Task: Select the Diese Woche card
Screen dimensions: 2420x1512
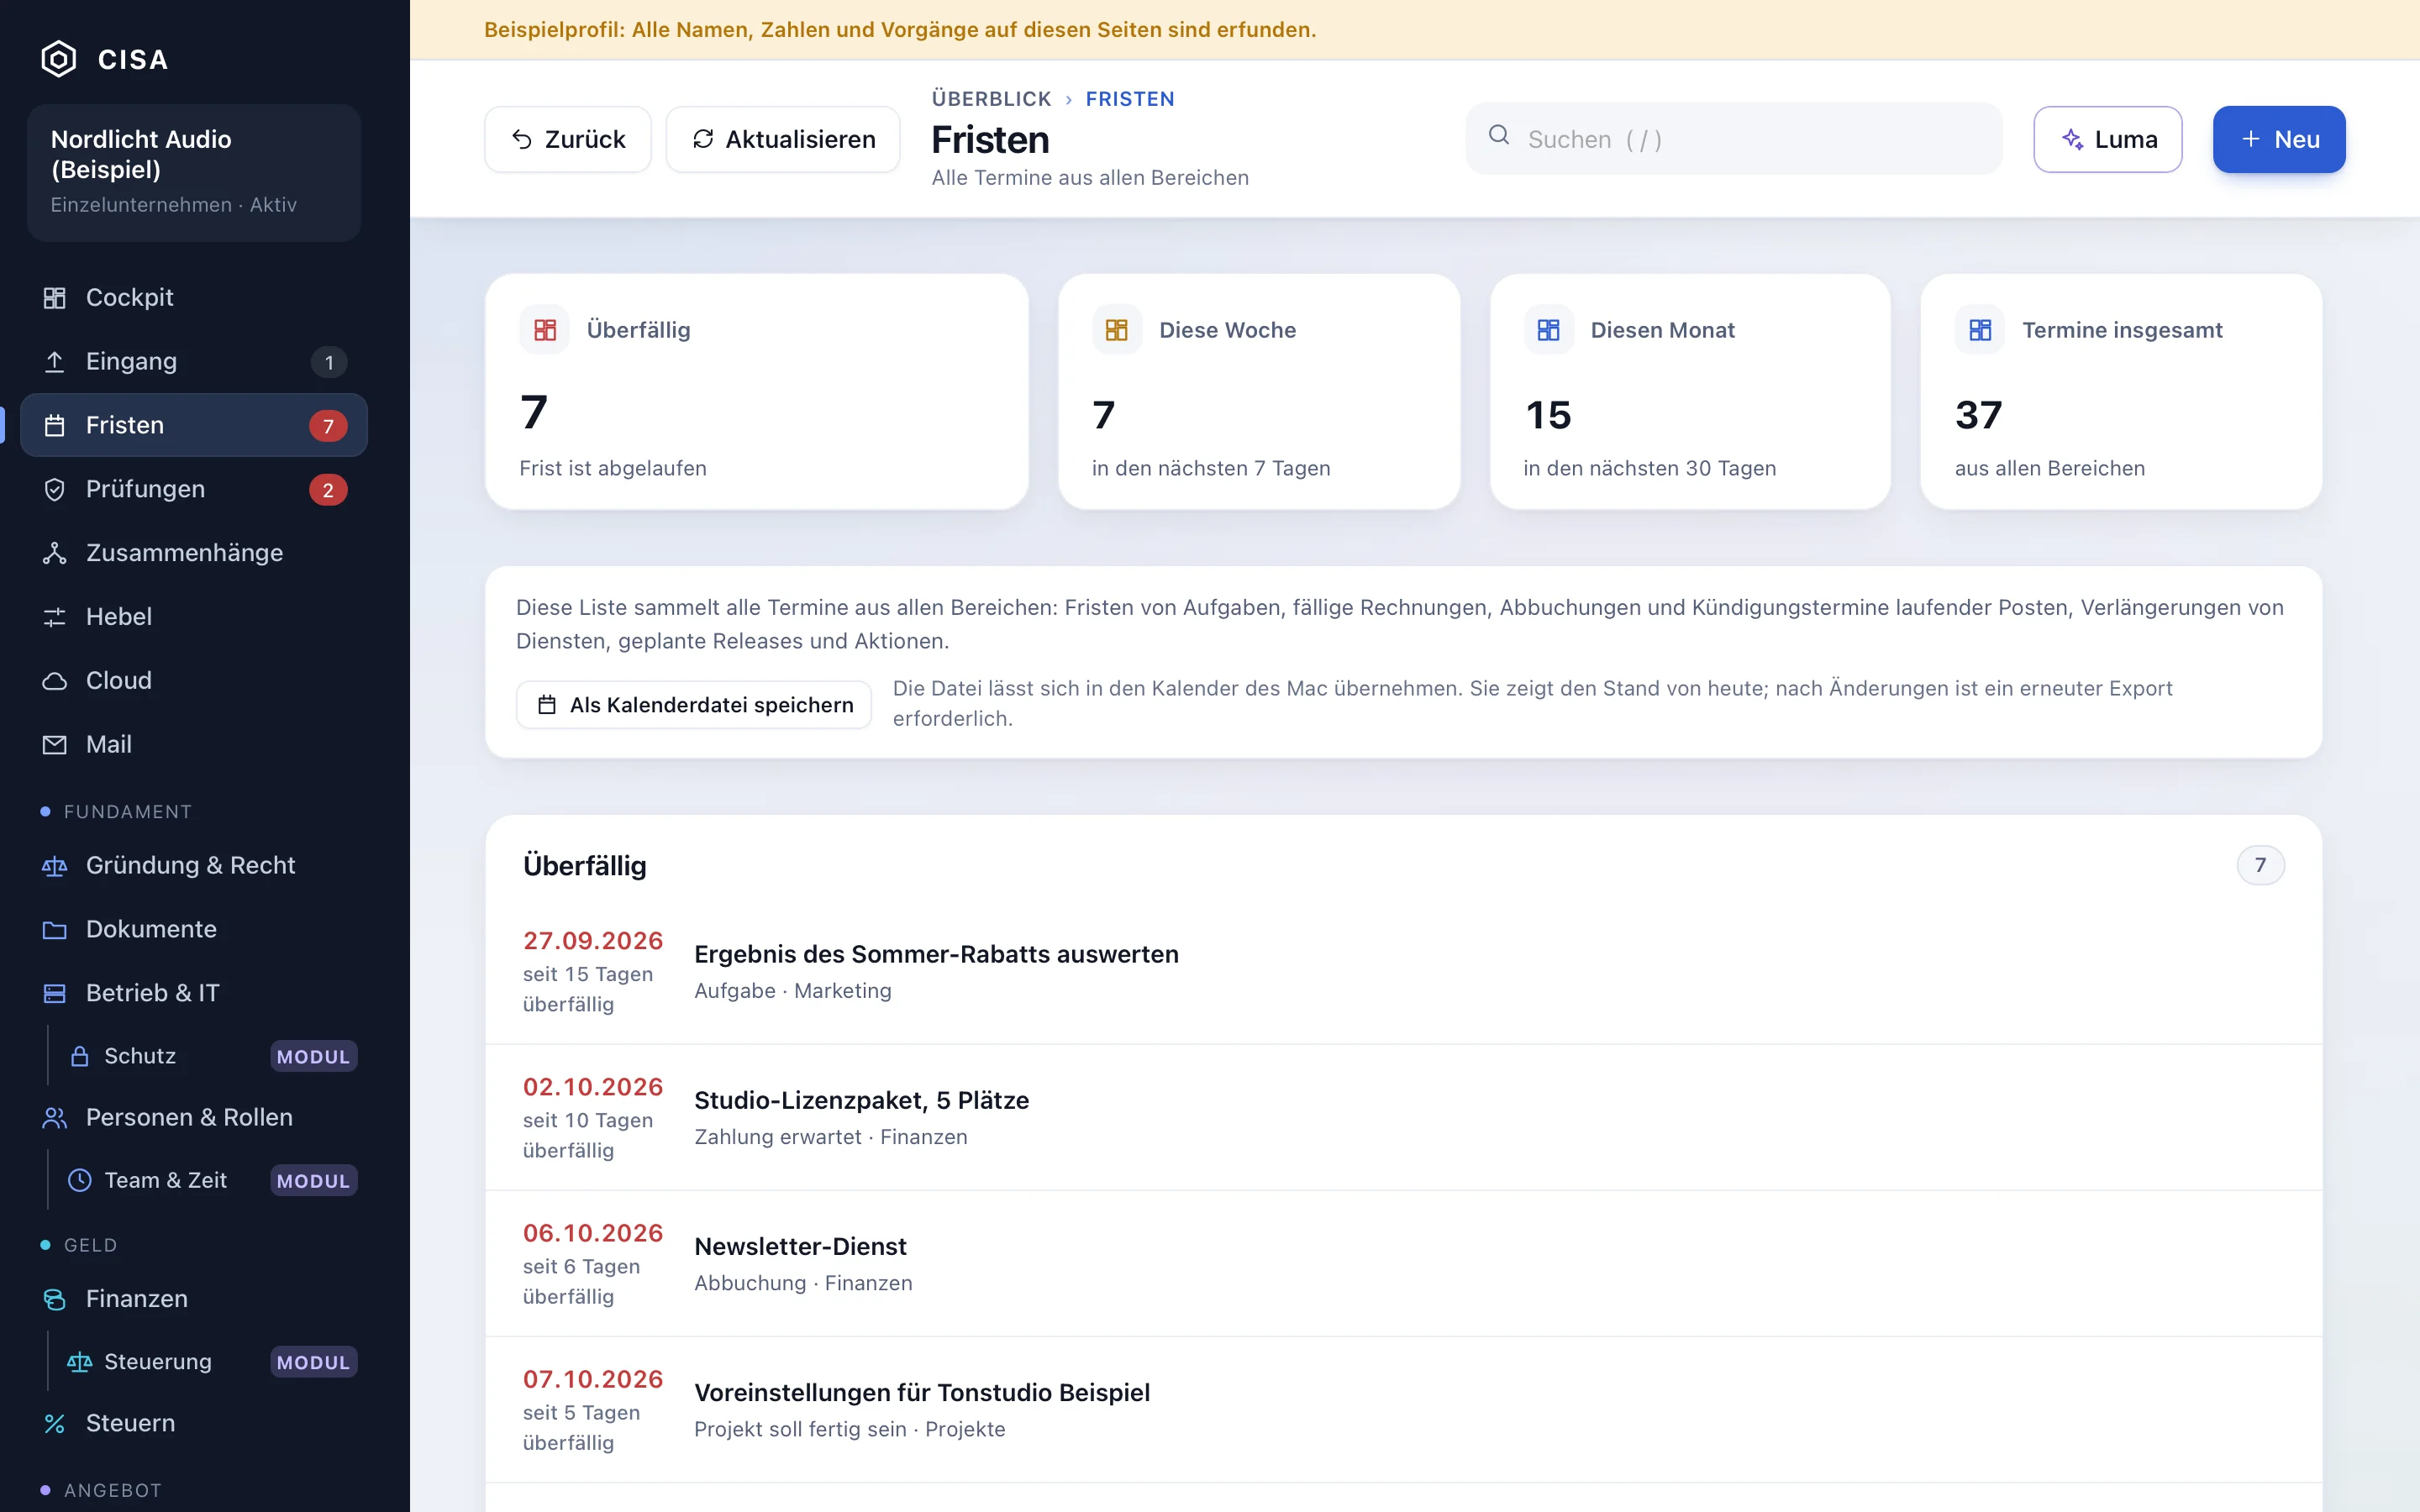Action: tap(1259, 392)
